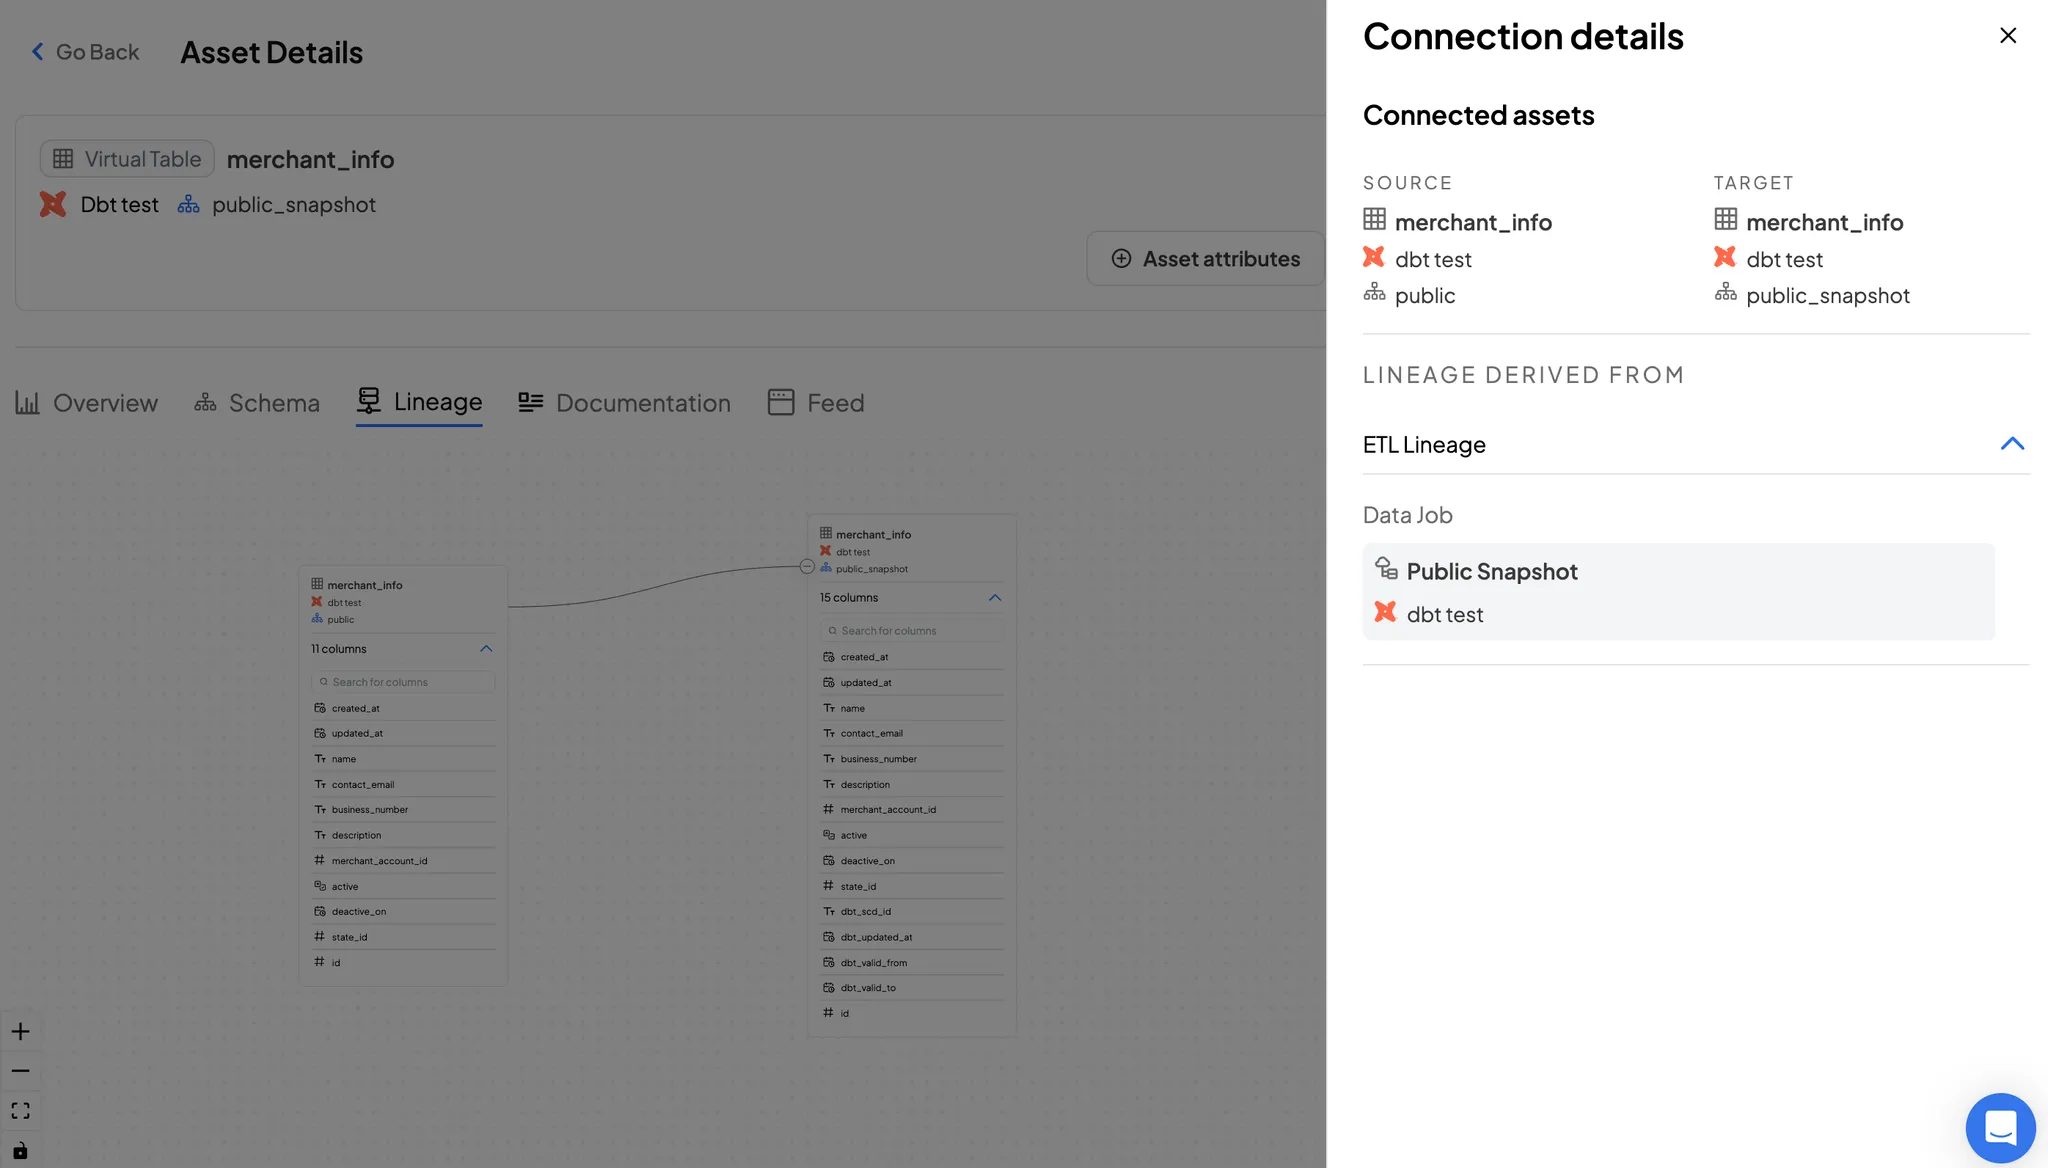Viewport: 2048px width, 1168px height.
Task: Open the Schema tab
Action: tap(257, 403)
